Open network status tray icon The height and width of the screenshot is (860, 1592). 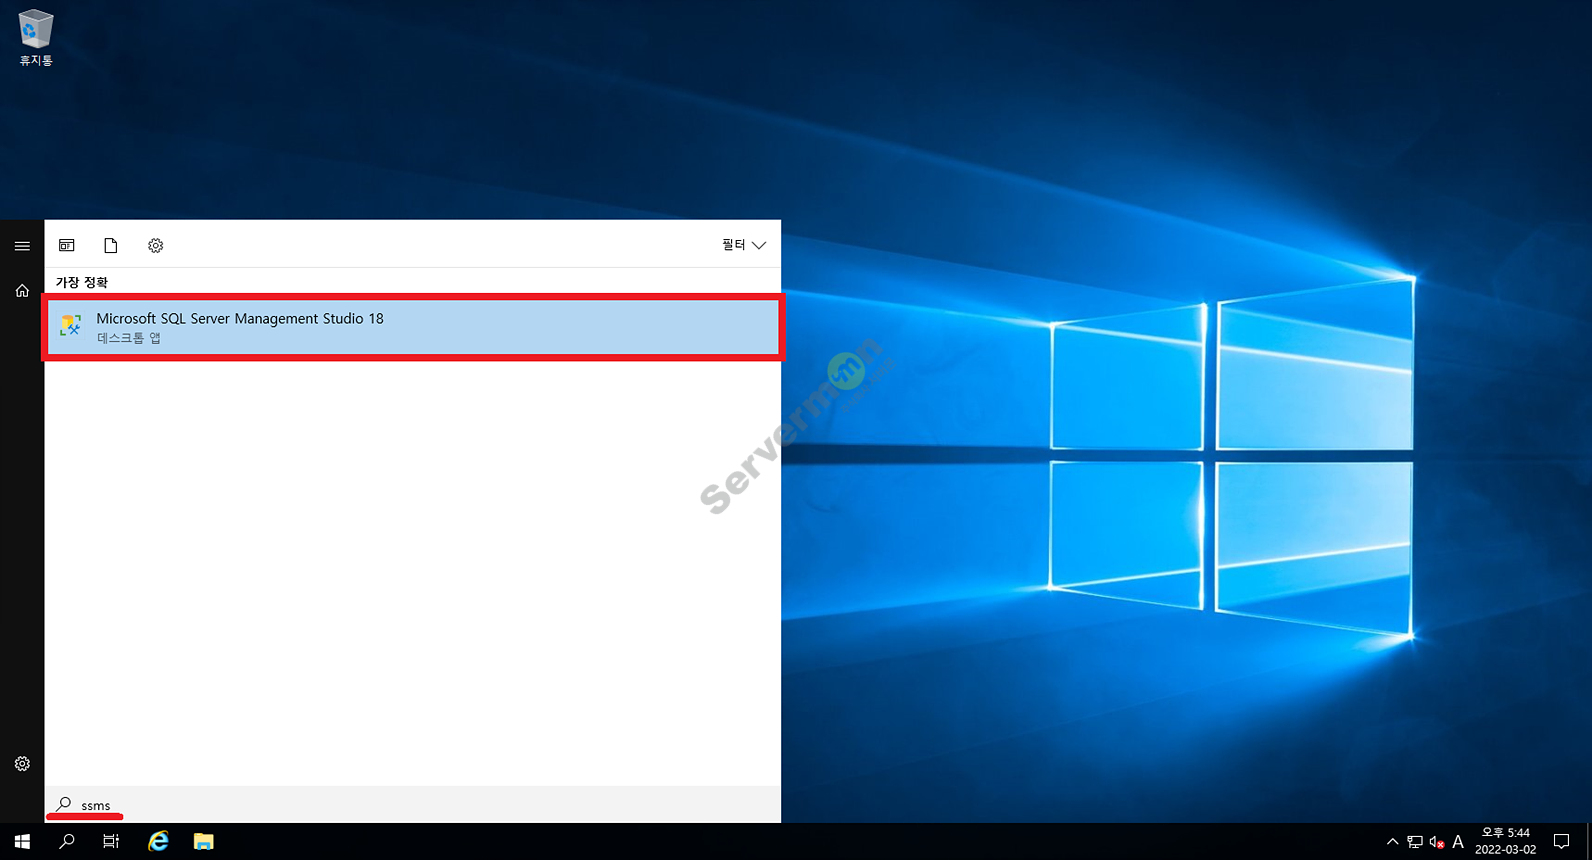1415,842
